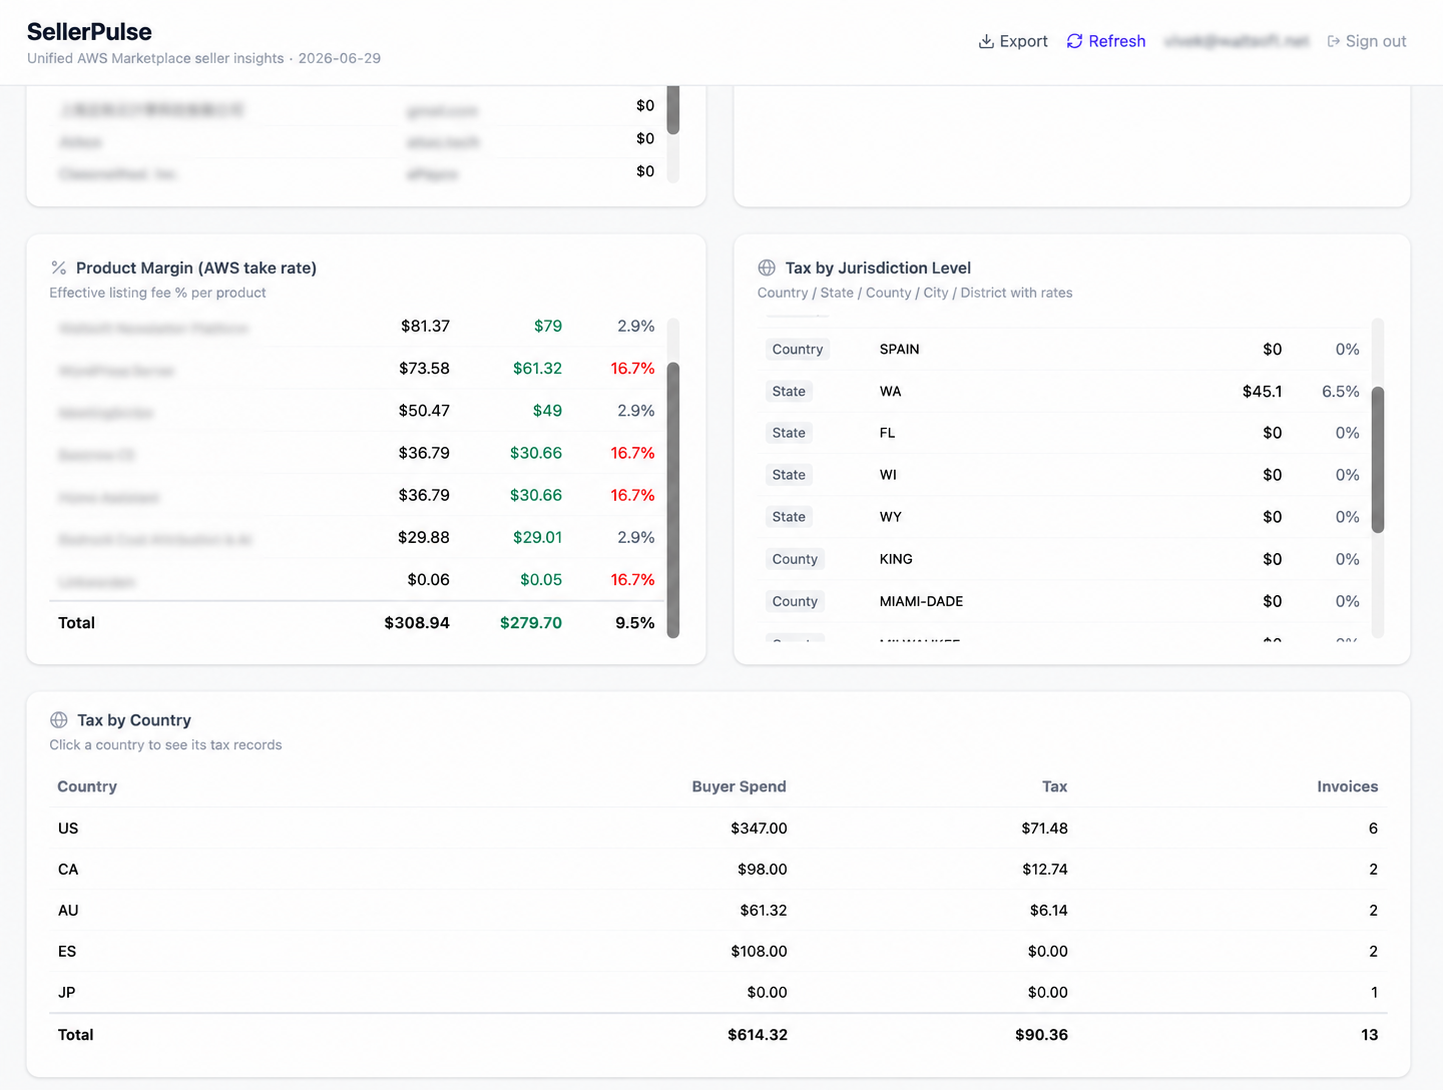Click the County tag for MIAMI-DADE
1443x1090 pixels.
click(x=795, y=601)
